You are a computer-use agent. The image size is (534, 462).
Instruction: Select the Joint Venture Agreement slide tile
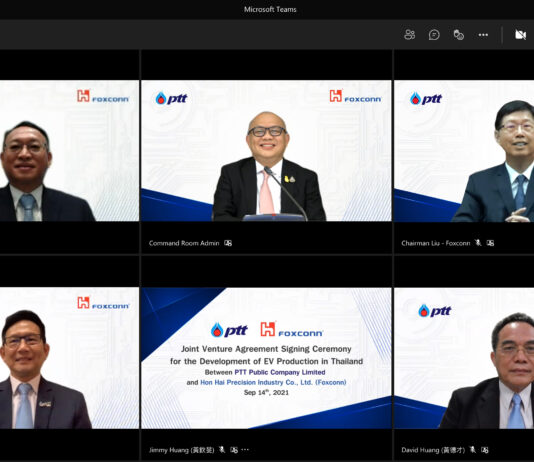(x=266, y=358)
